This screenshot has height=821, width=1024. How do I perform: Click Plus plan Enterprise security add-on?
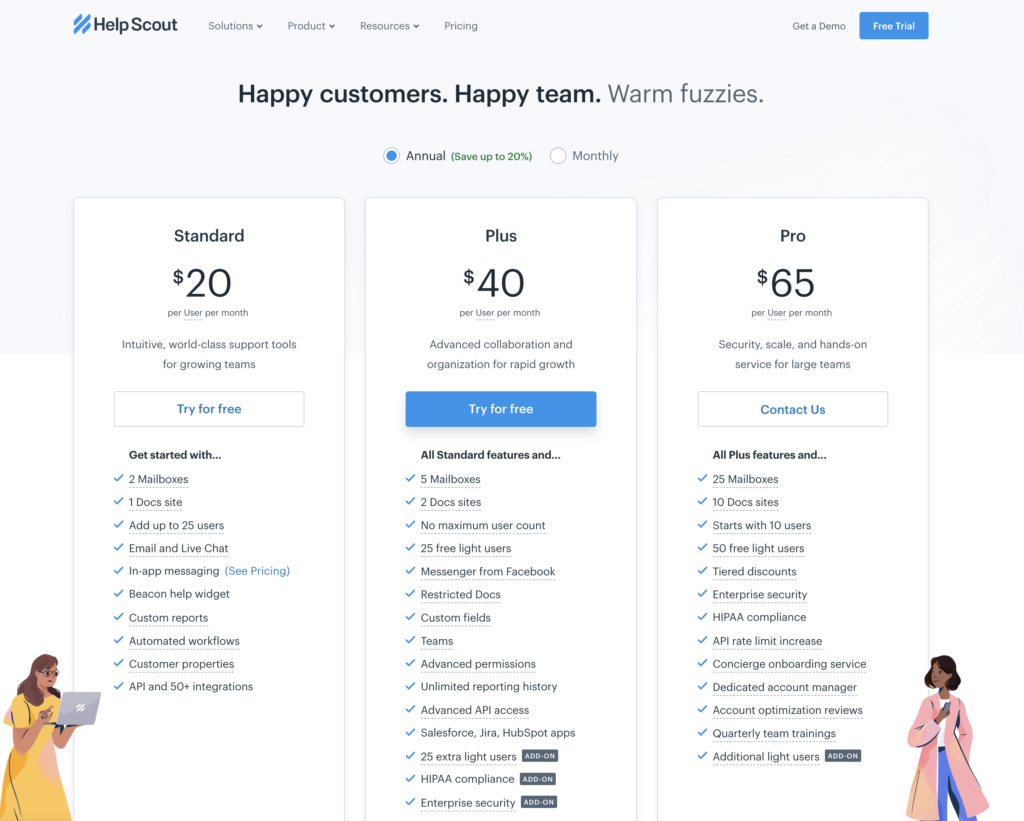click(468, 803)
